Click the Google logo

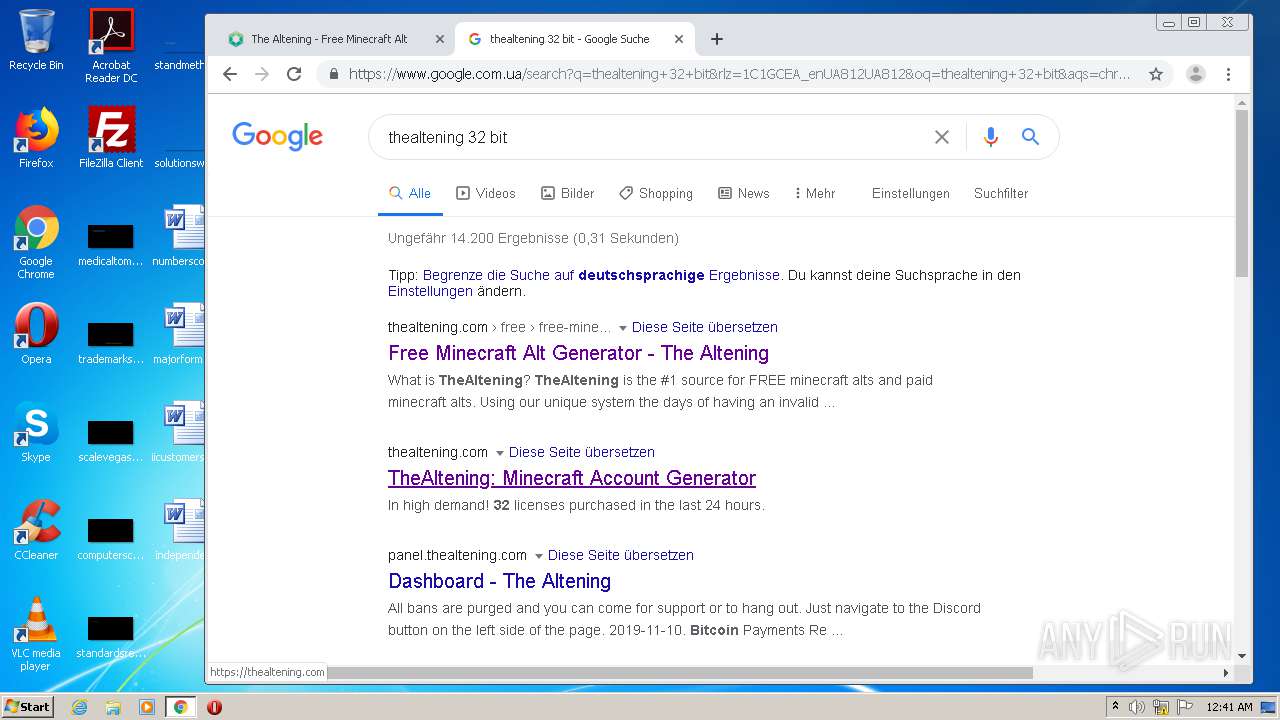[277, 136]
